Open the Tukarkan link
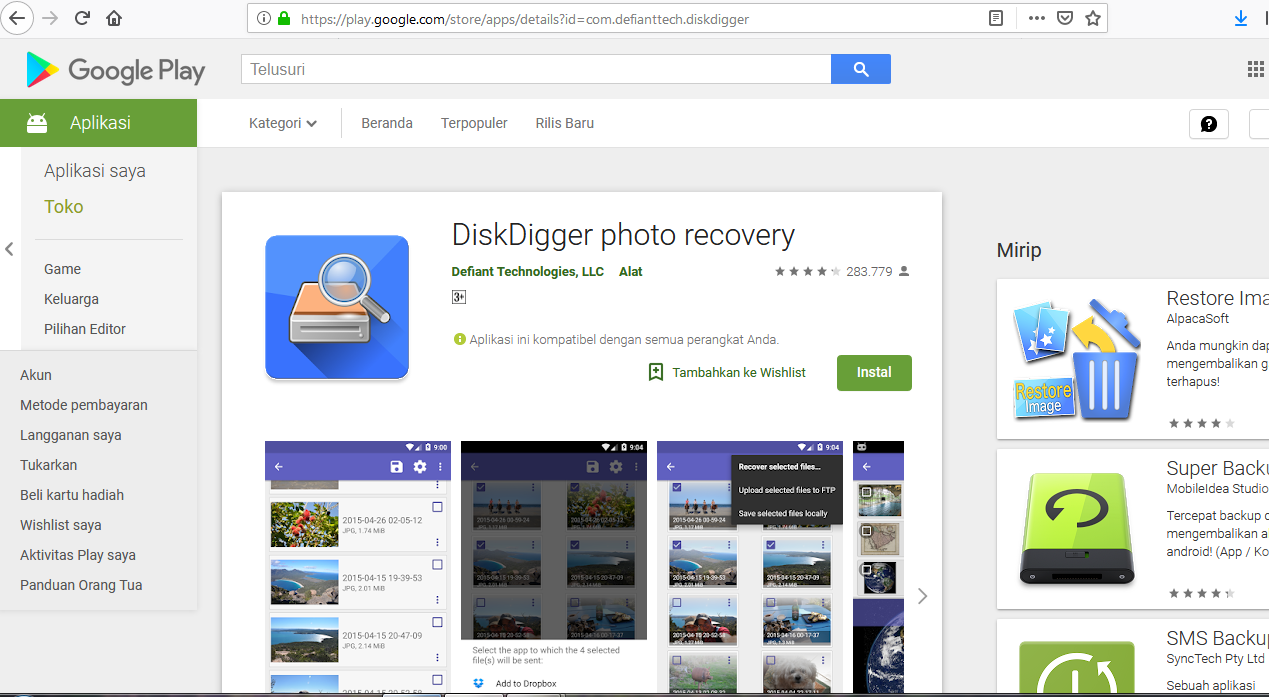The width and height of the screenshot is (1269, 697). 49,465
